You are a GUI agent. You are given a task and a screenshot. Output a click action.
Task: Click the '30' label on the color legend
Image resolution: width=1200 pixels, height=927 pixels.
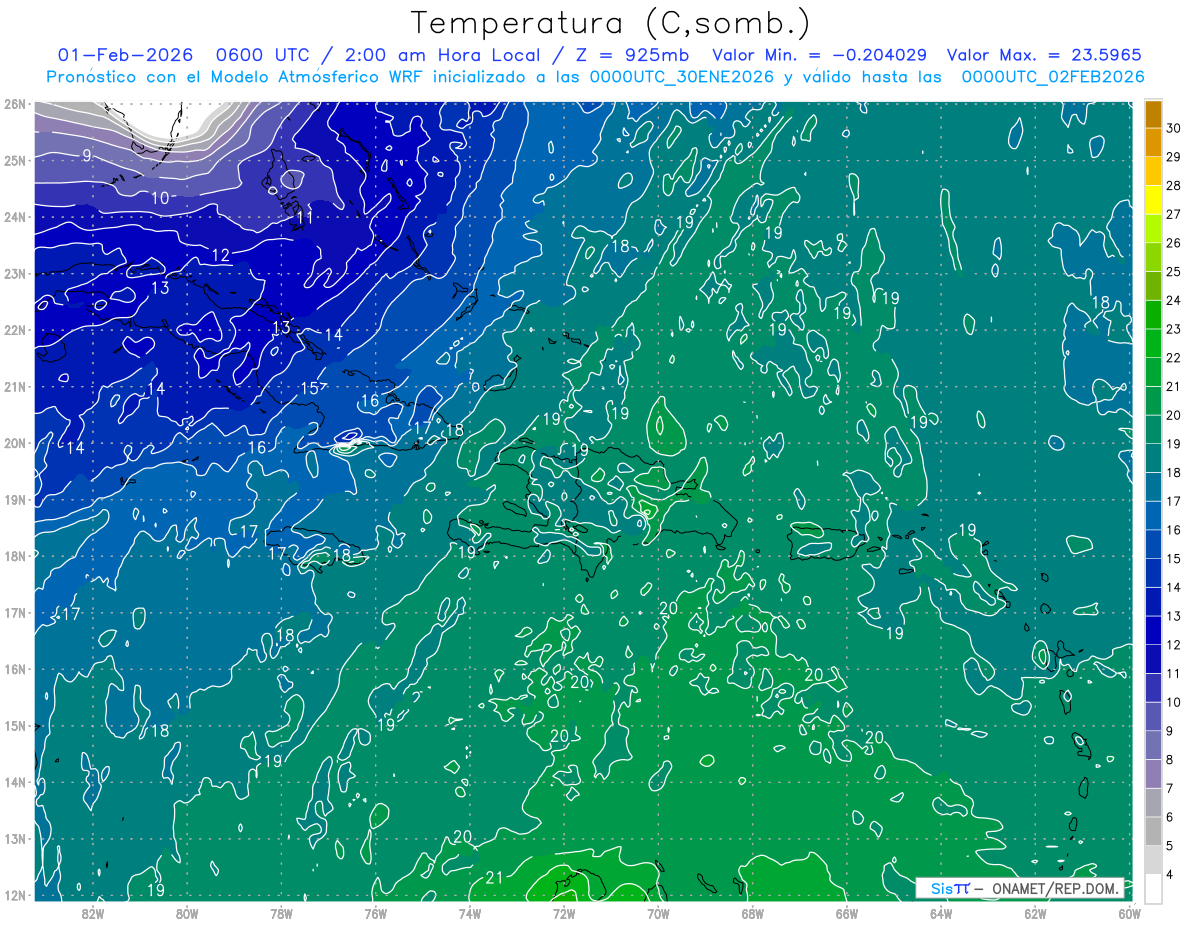[x=1173, y=128]
